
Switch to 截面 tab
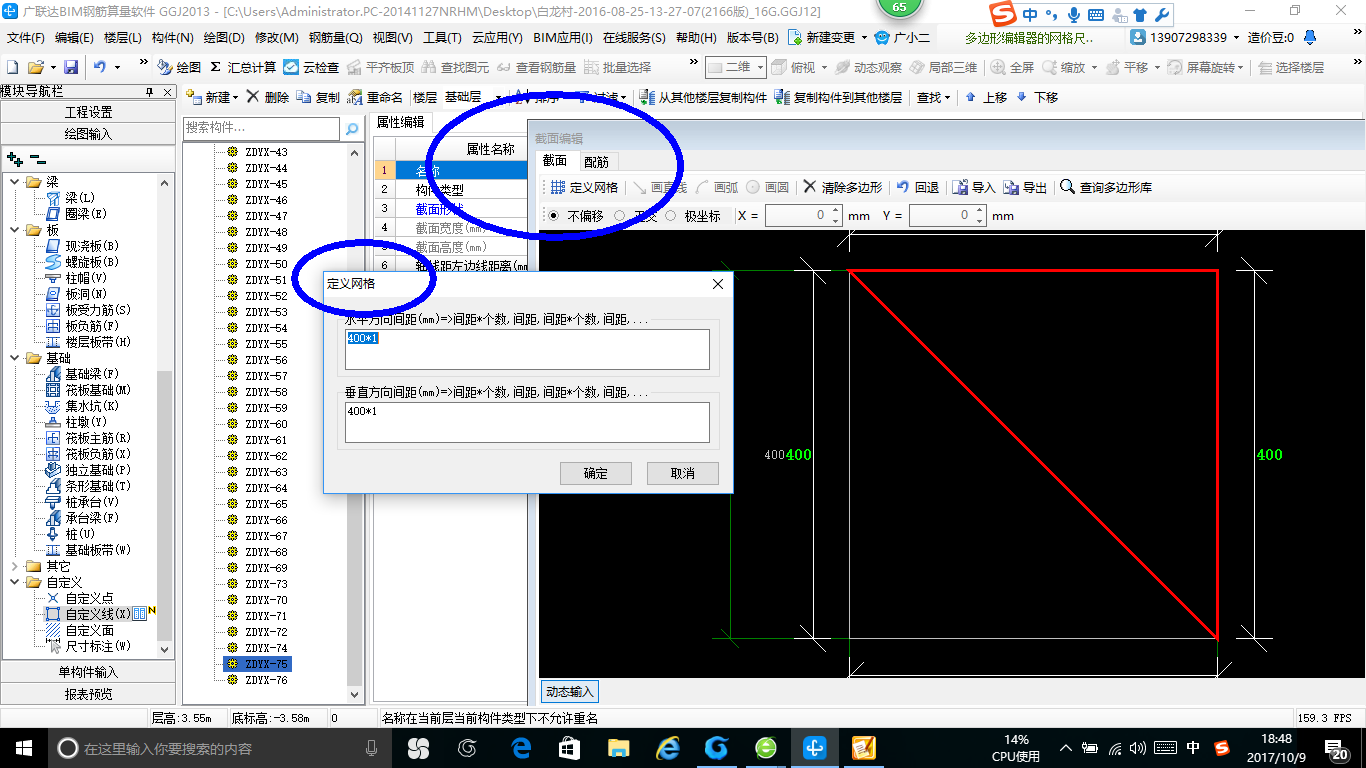[x=555, y=160]
